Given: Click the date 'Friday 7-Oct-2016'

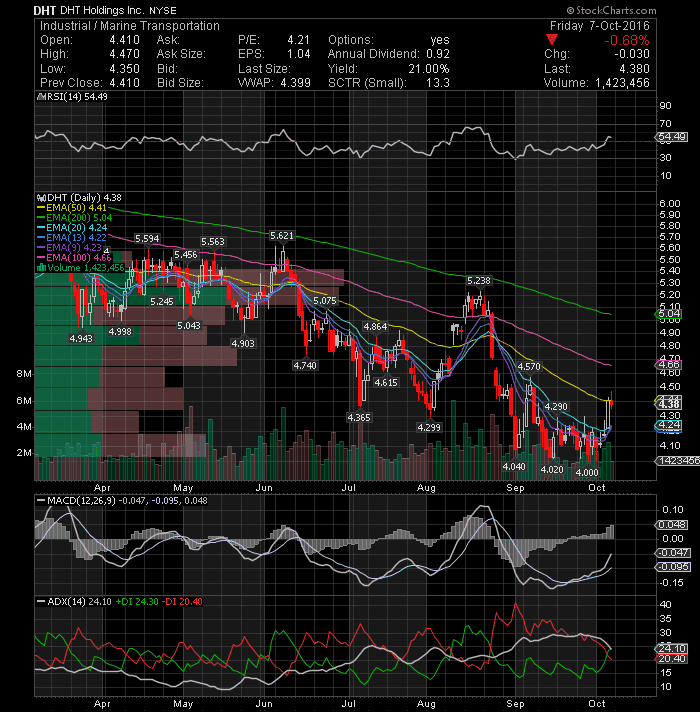Looking at the screenshot, I should [x=600, y=26].
